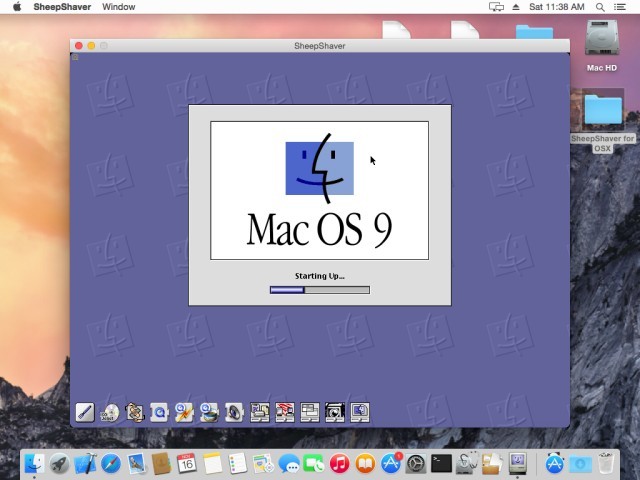Click the SheepShaver window title bar text
This screenshot has width=640, height=480.
[320, 46]
